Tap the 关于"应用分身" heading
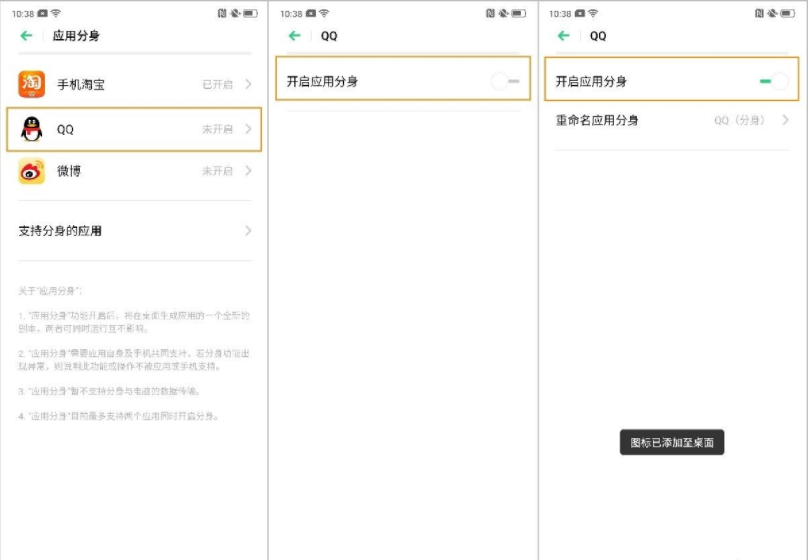Viewport: 808px width, 560px height. [x=50, y=291]
